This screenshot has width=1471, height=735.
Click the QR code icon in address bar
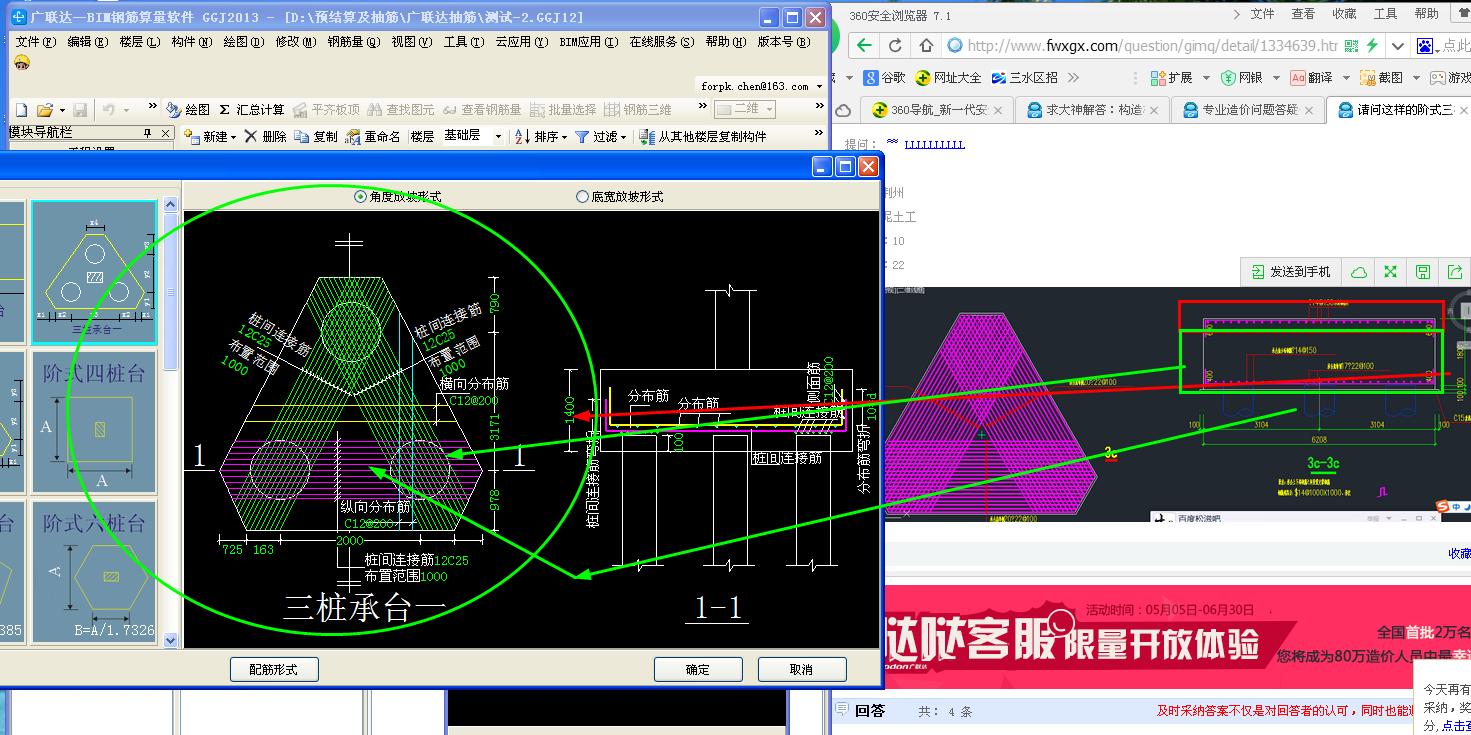coord(1352,46)
